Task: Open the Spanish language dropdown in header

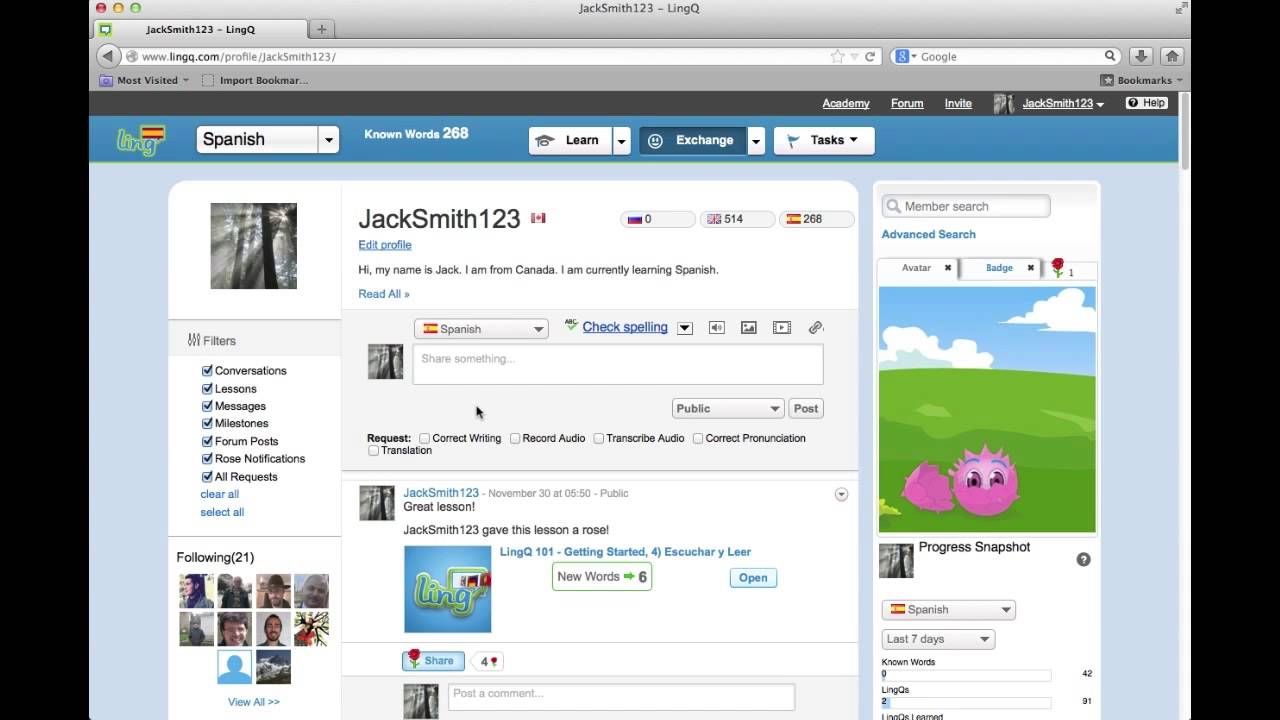Action: [328, 140]
